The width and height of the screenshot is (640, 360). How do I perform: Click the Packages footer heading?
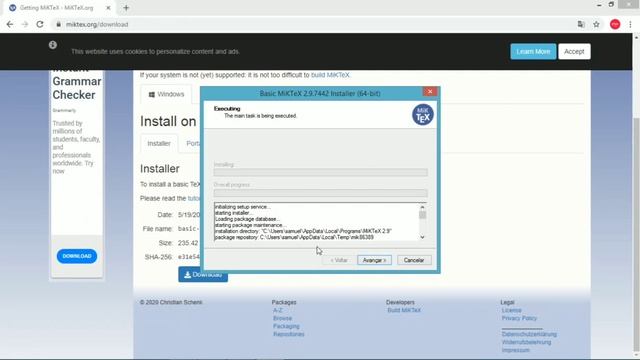point(284,302)
